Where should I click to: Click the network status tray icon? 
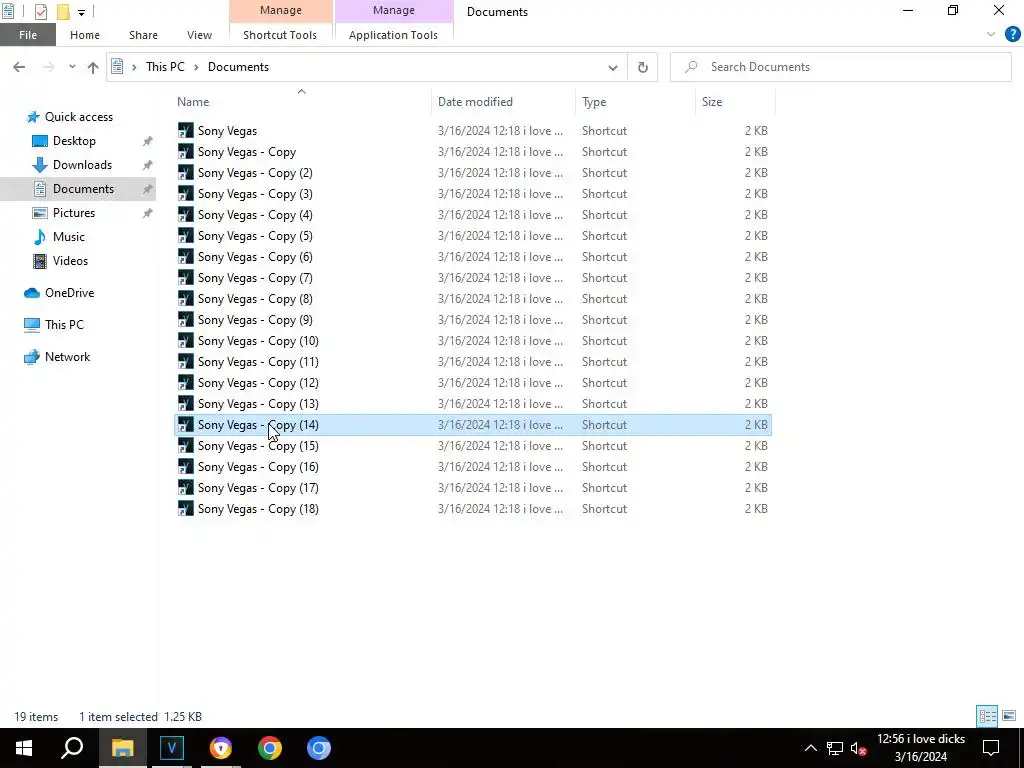(835, 748)
